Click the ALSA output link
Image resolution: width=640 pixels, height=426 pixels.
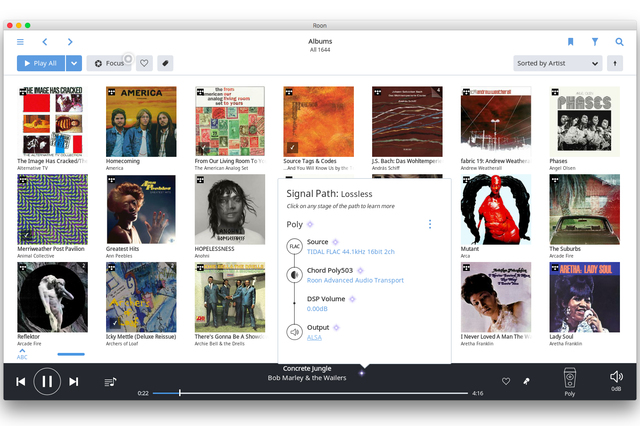(x=315, y=337)
